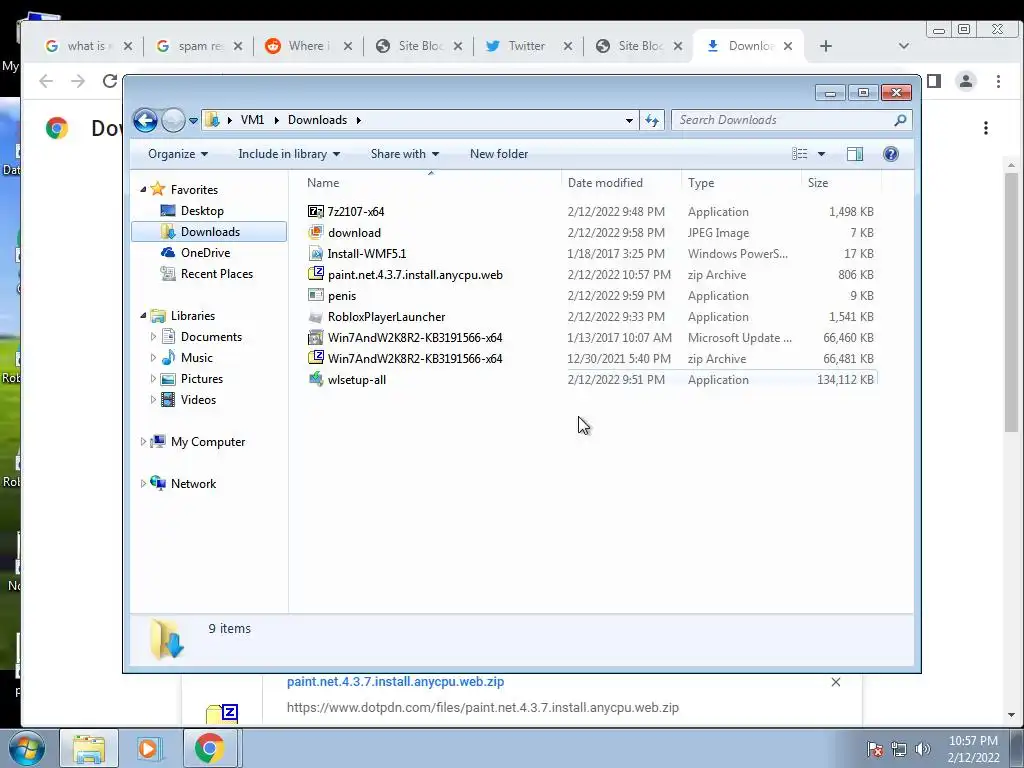
Task: Select the download JPEG image icon
Action: (316, 232)
